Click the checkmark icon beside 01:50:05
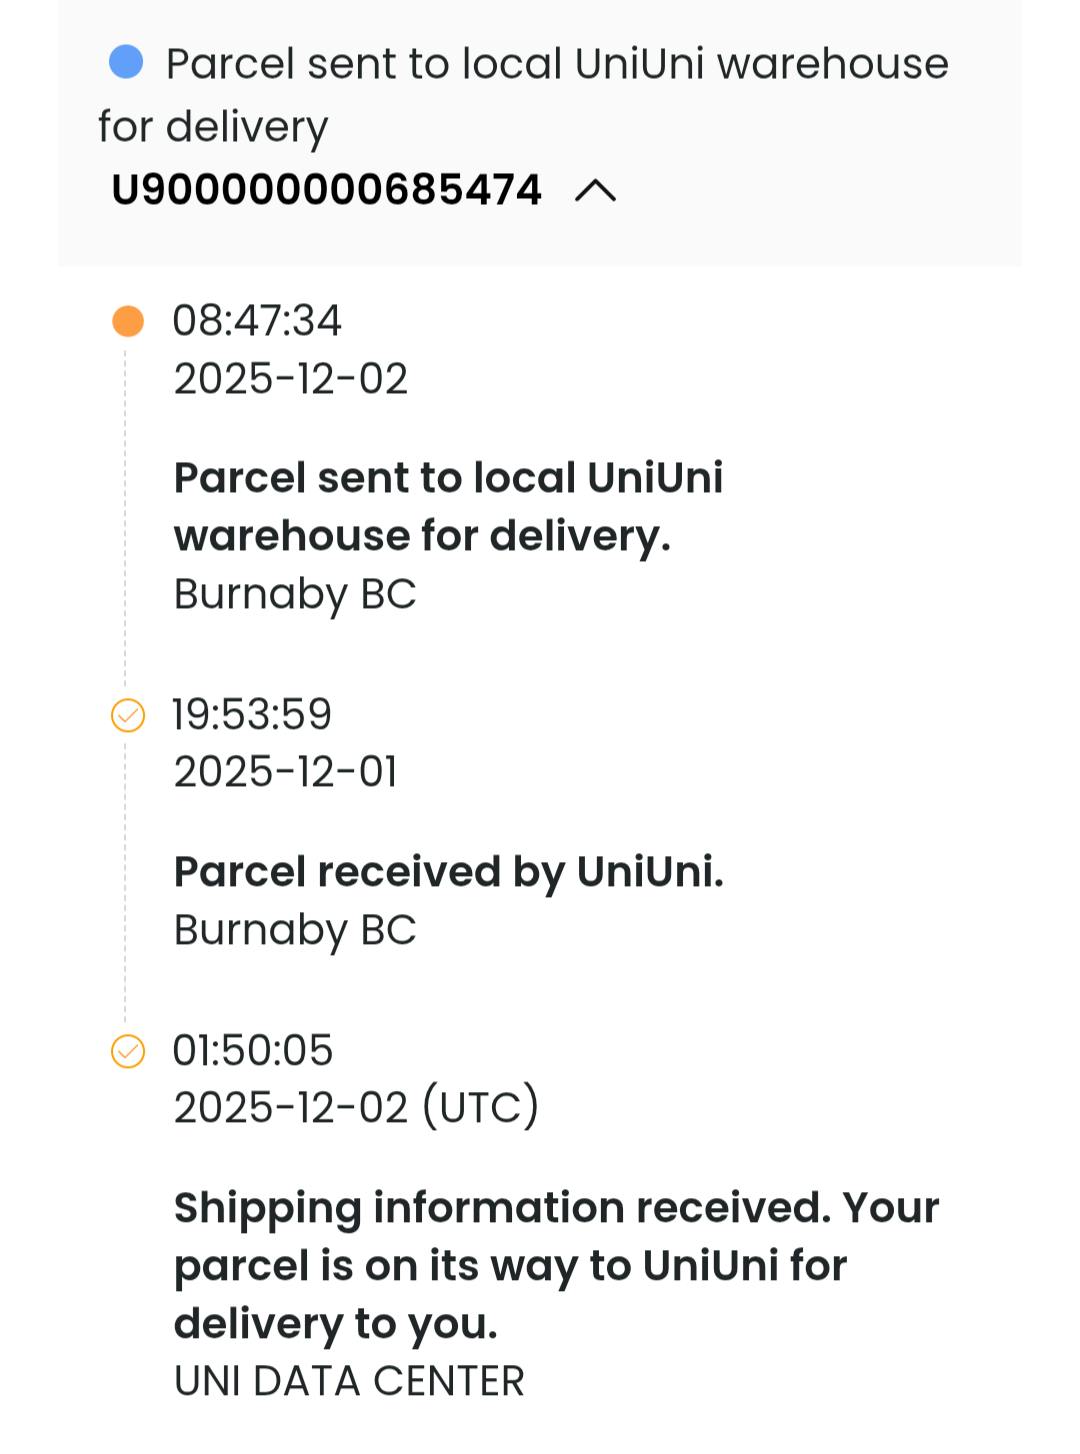Image resolution: width=1080 pixels, height=1454 pixels. click(128, 1051)
